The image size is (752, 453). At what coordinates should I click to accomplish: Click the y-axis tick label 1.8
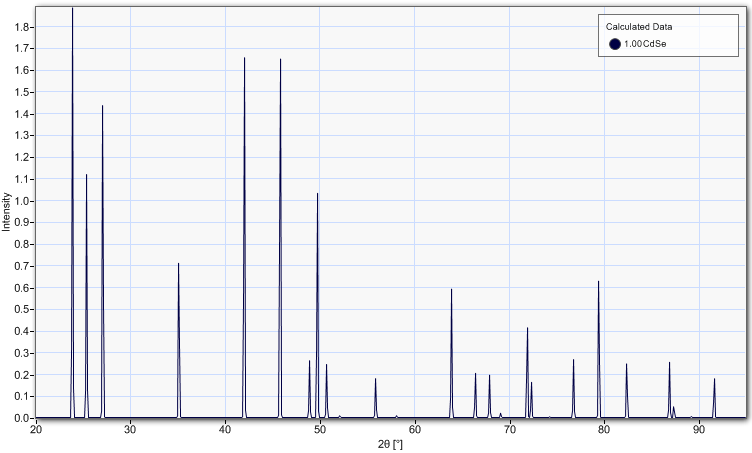coord(21,27)
